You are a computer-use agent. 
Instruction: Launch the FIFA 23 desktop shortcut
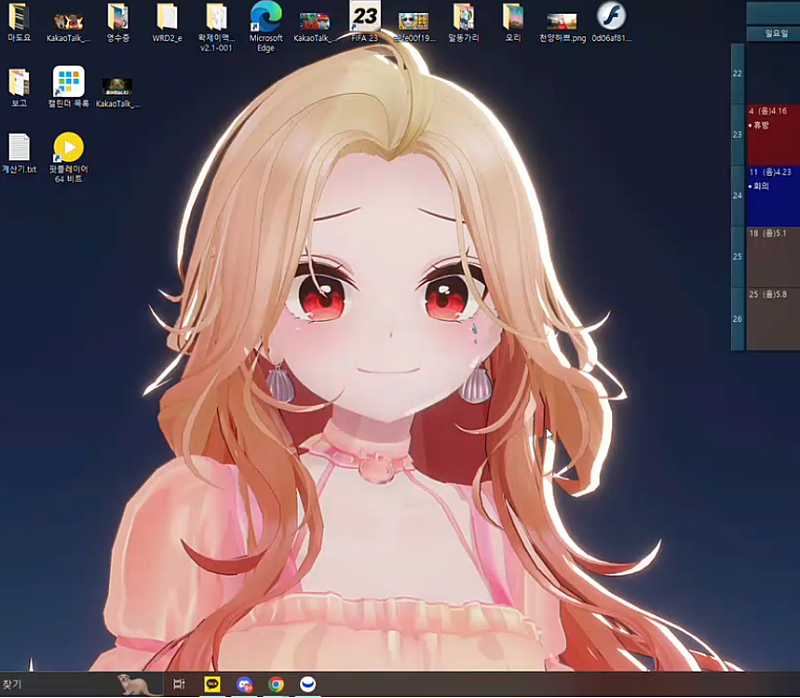point(364,17)
